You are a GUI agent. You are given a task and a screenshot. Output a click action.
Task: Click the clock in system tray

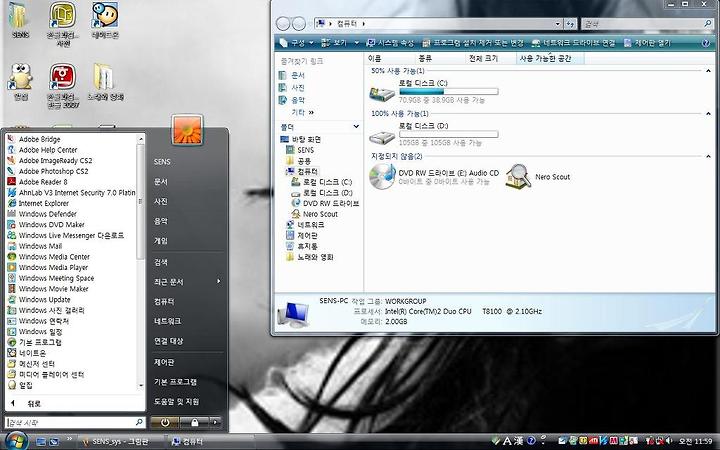click(x=696, y=441)
